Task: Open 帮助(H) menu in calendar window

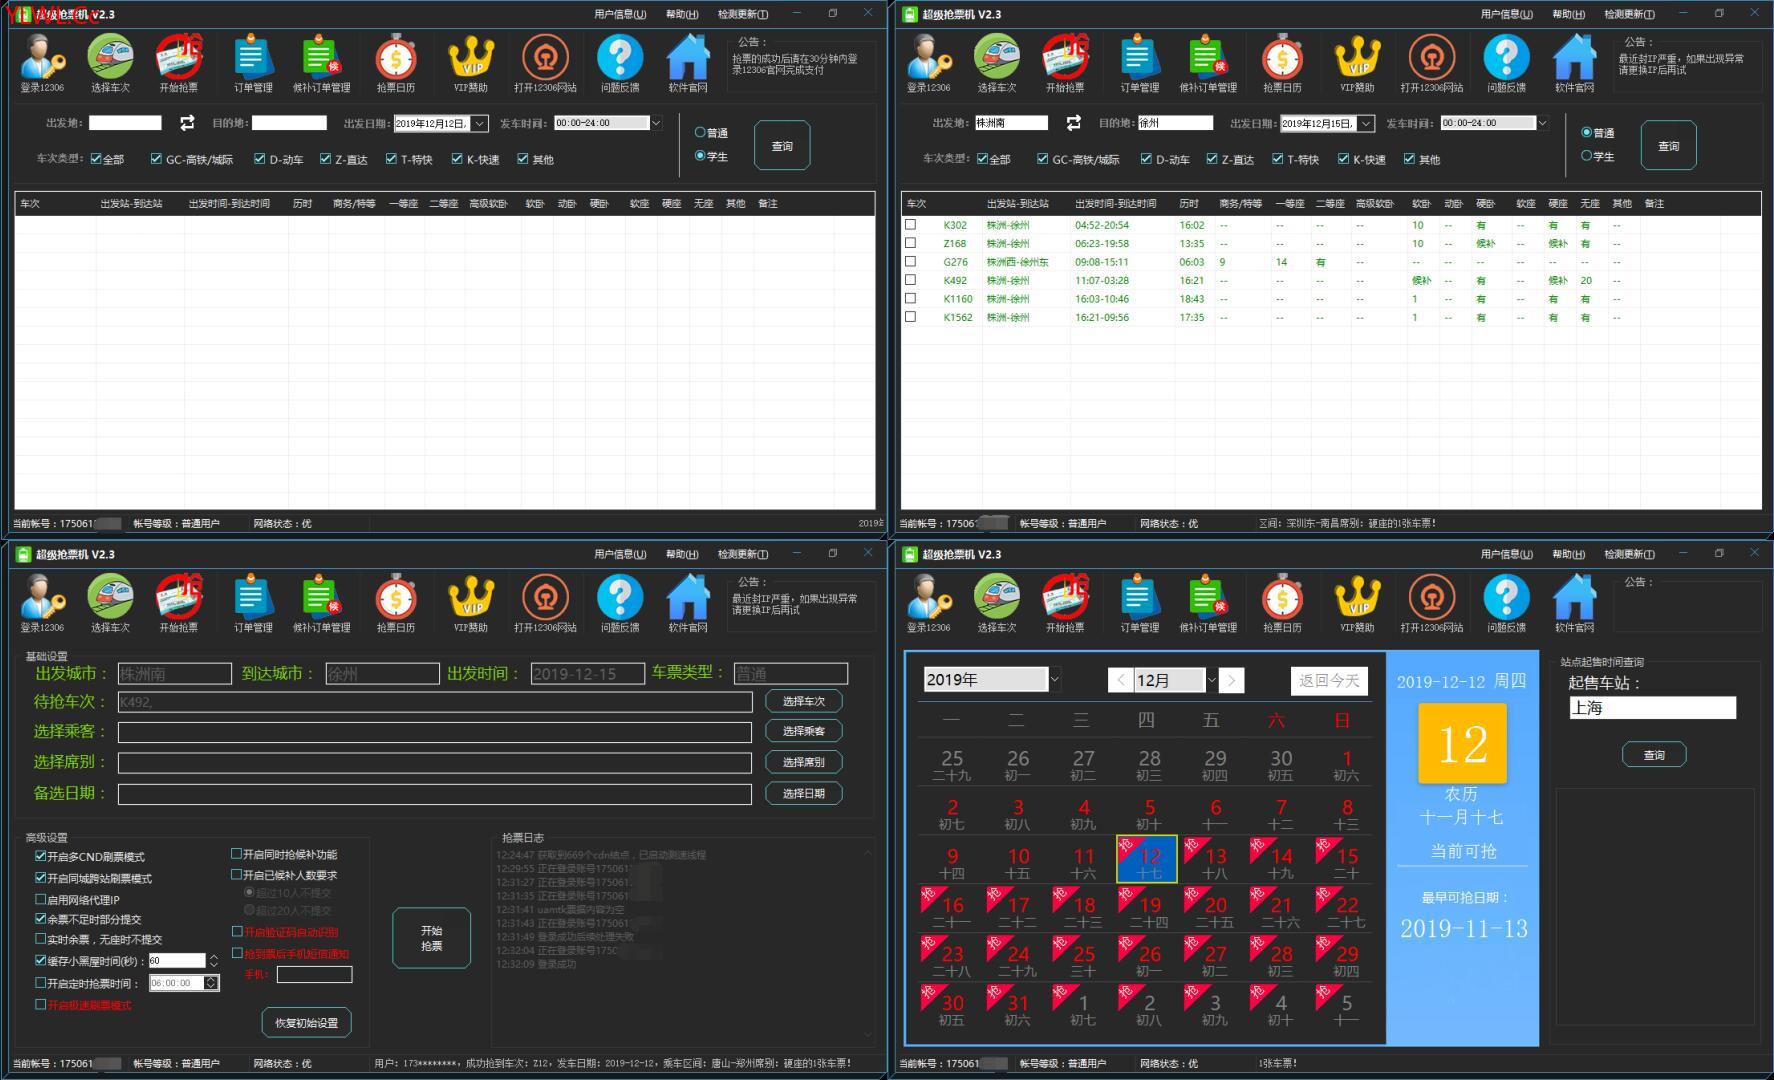Action: (1568, 554)
